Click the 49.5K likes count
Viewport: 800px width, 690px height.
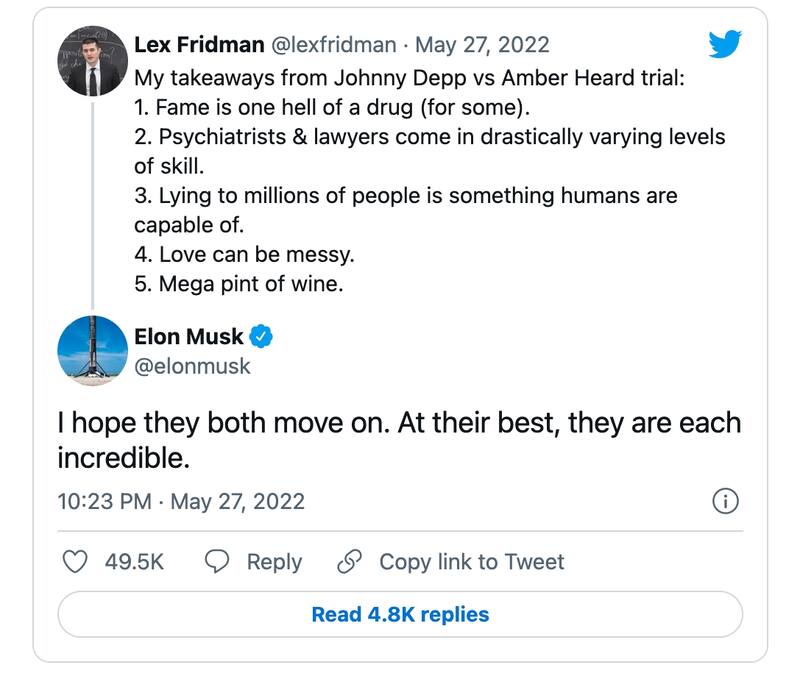tap(134, 562)
